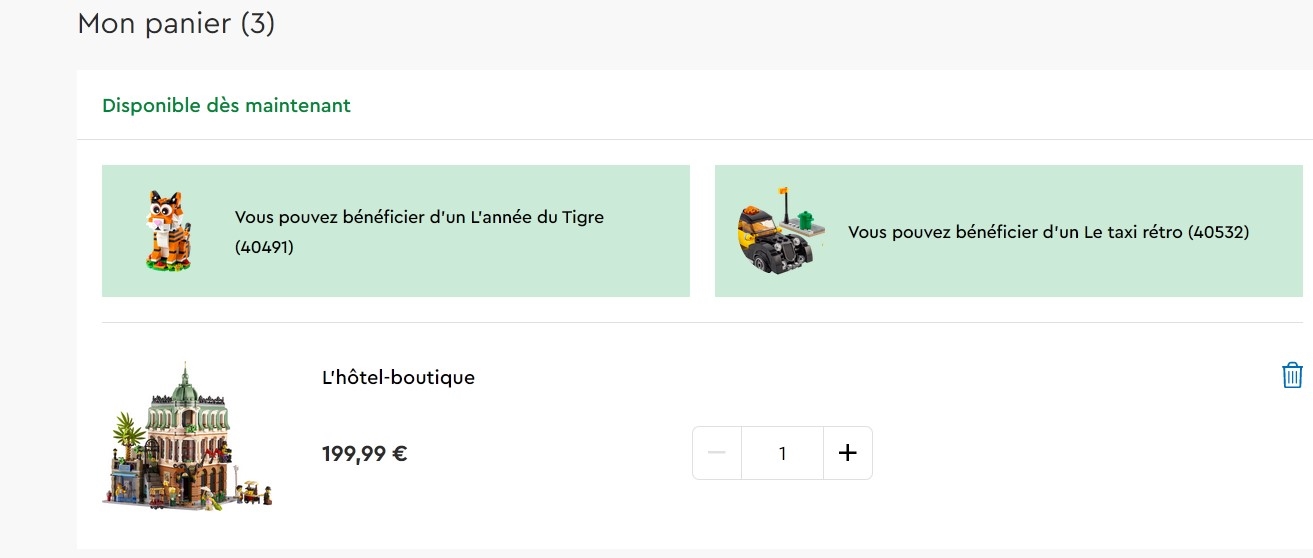This screenshot has width=1313, height=558.
Task: Increase quantity with the plus button
Action: [847, 453]
